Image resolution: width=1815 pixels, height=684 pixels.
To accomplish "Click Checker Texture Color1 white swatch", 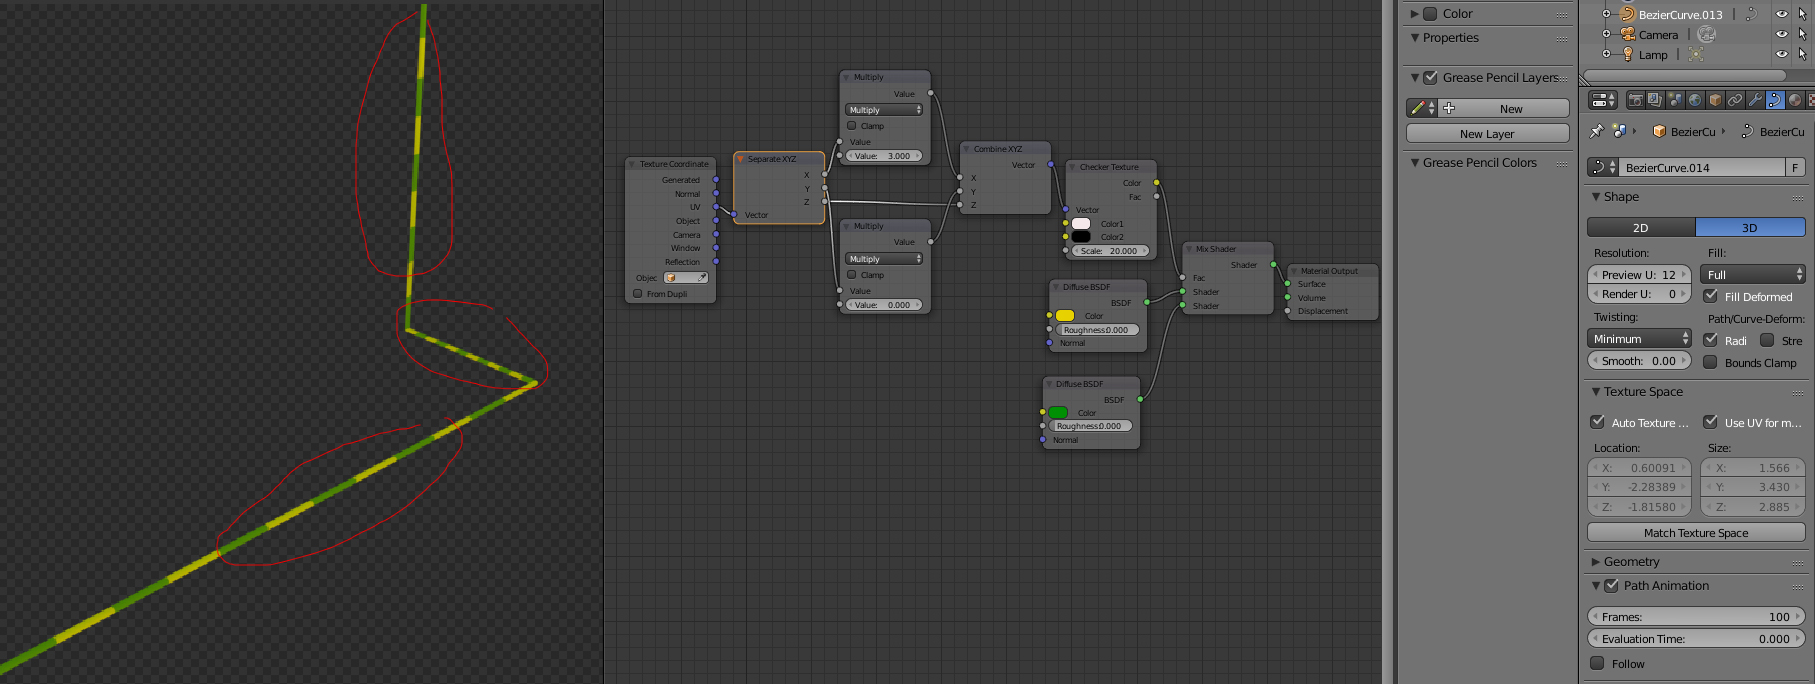I will (x=1081, y=223).
